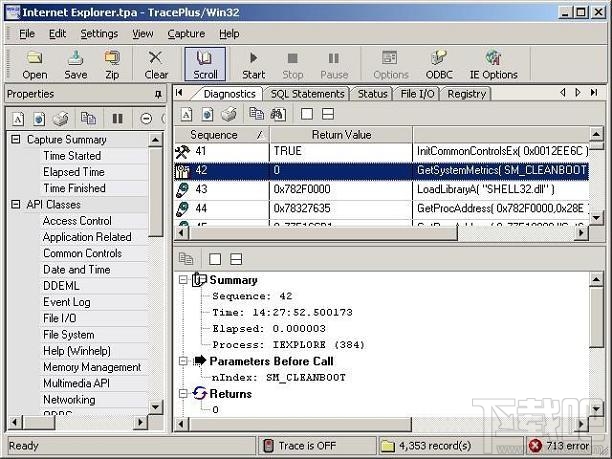Screen dimensions: 612x459
Task: Toggle the Scroll toolbar button
Action: [205, 64]
